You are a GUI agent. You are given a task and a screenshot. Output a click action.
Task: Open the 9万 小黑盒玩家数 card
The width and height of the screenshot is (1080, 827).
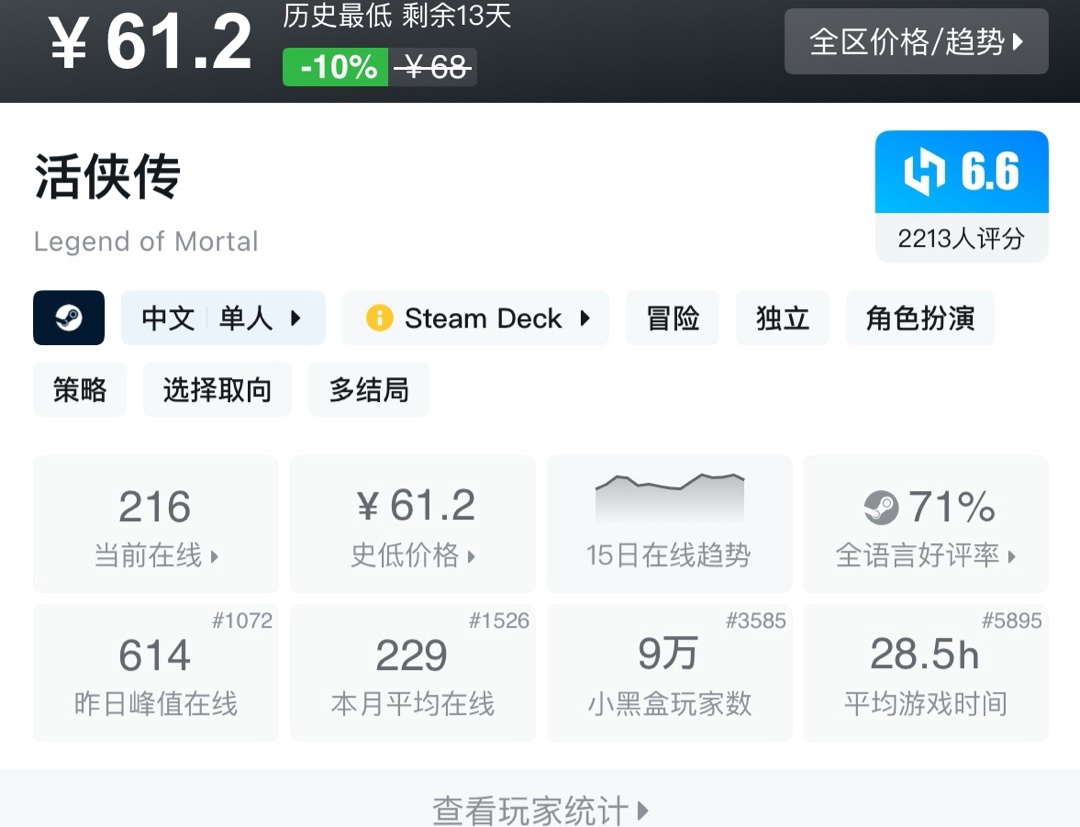tap(669, 673)
